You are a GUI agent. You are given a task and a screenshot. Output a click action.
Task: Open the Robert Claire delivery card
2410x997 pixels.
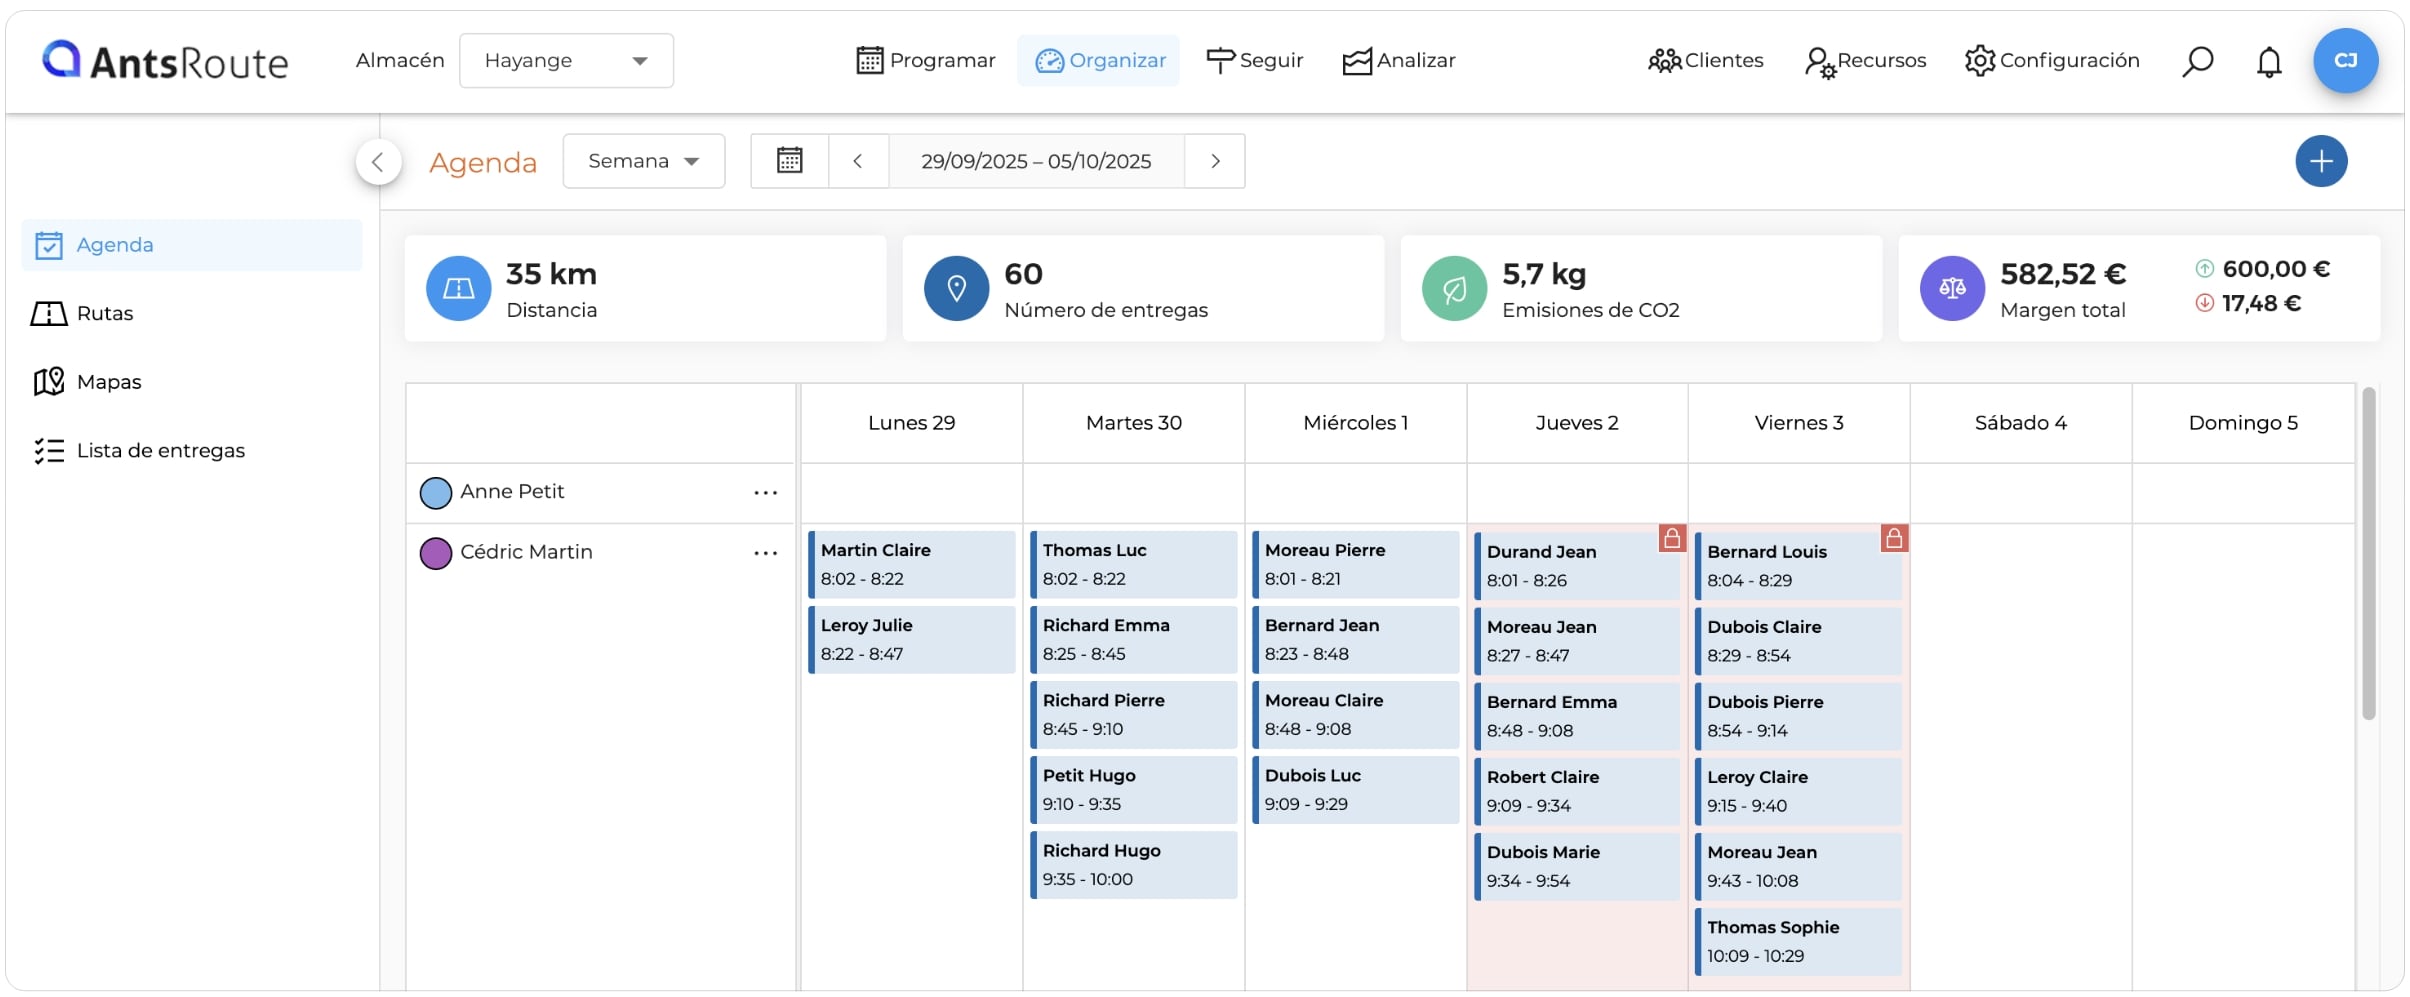tap(1578, 791)
